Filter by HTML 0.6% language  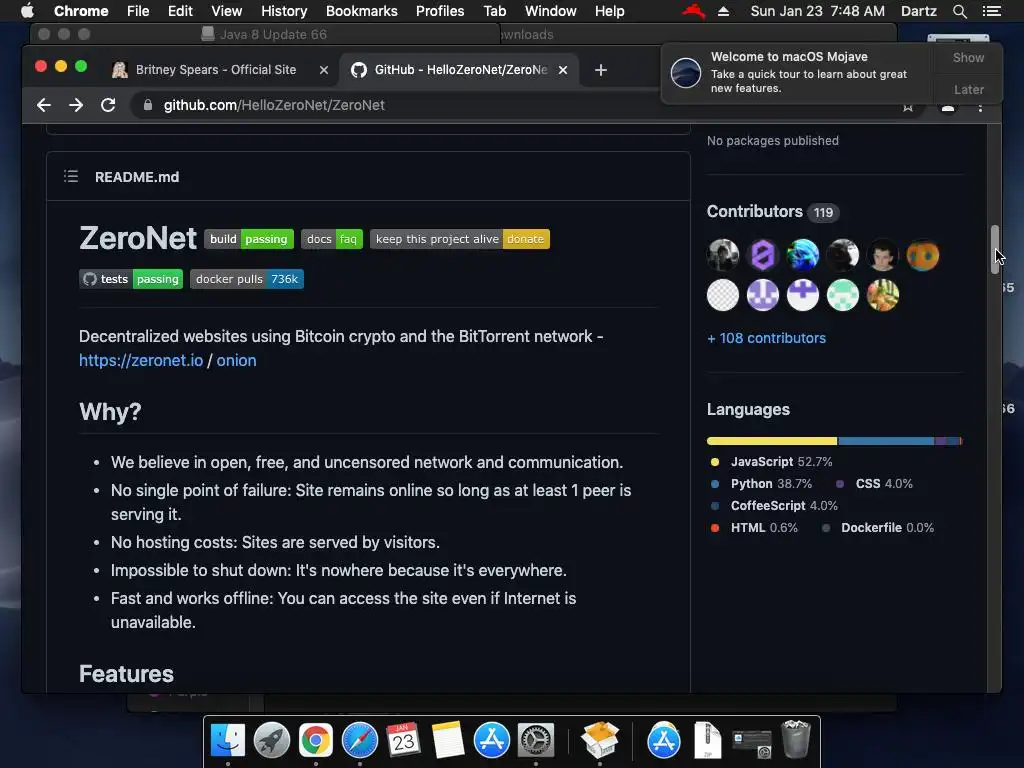point(754,528)
